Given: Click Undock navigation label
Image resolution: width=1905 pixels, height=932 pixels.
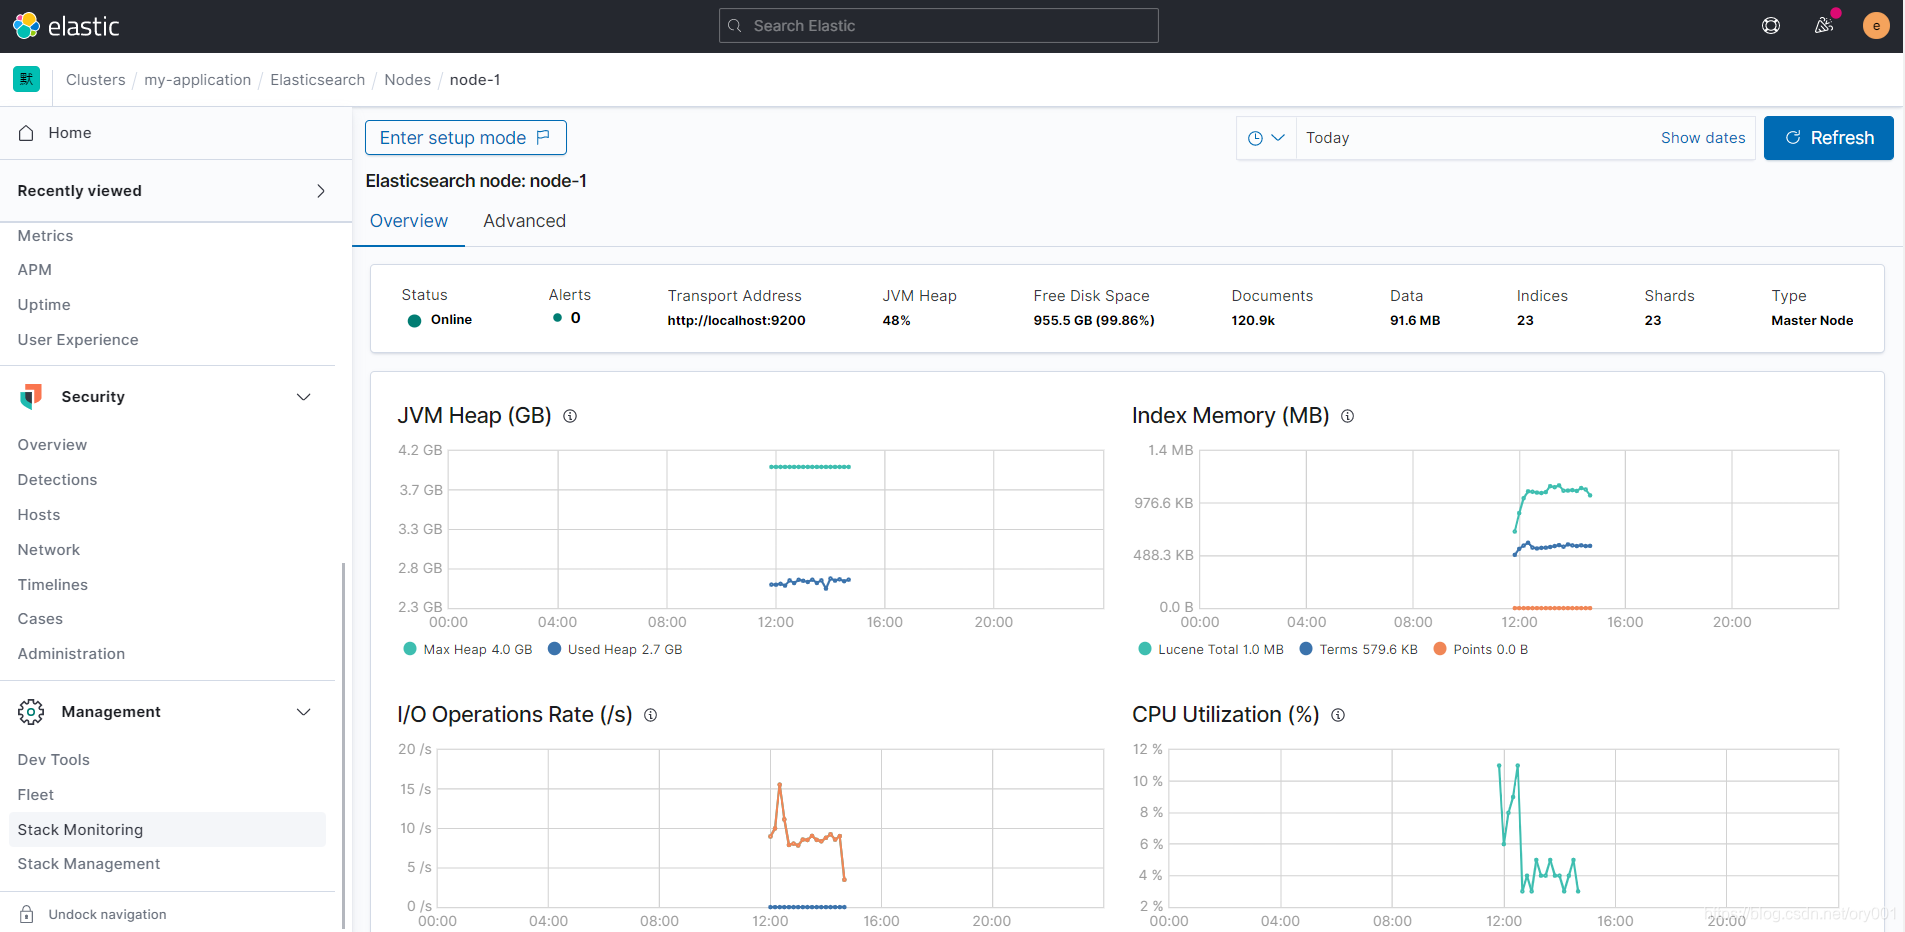Looking at the screenshot, I should 107,914.
